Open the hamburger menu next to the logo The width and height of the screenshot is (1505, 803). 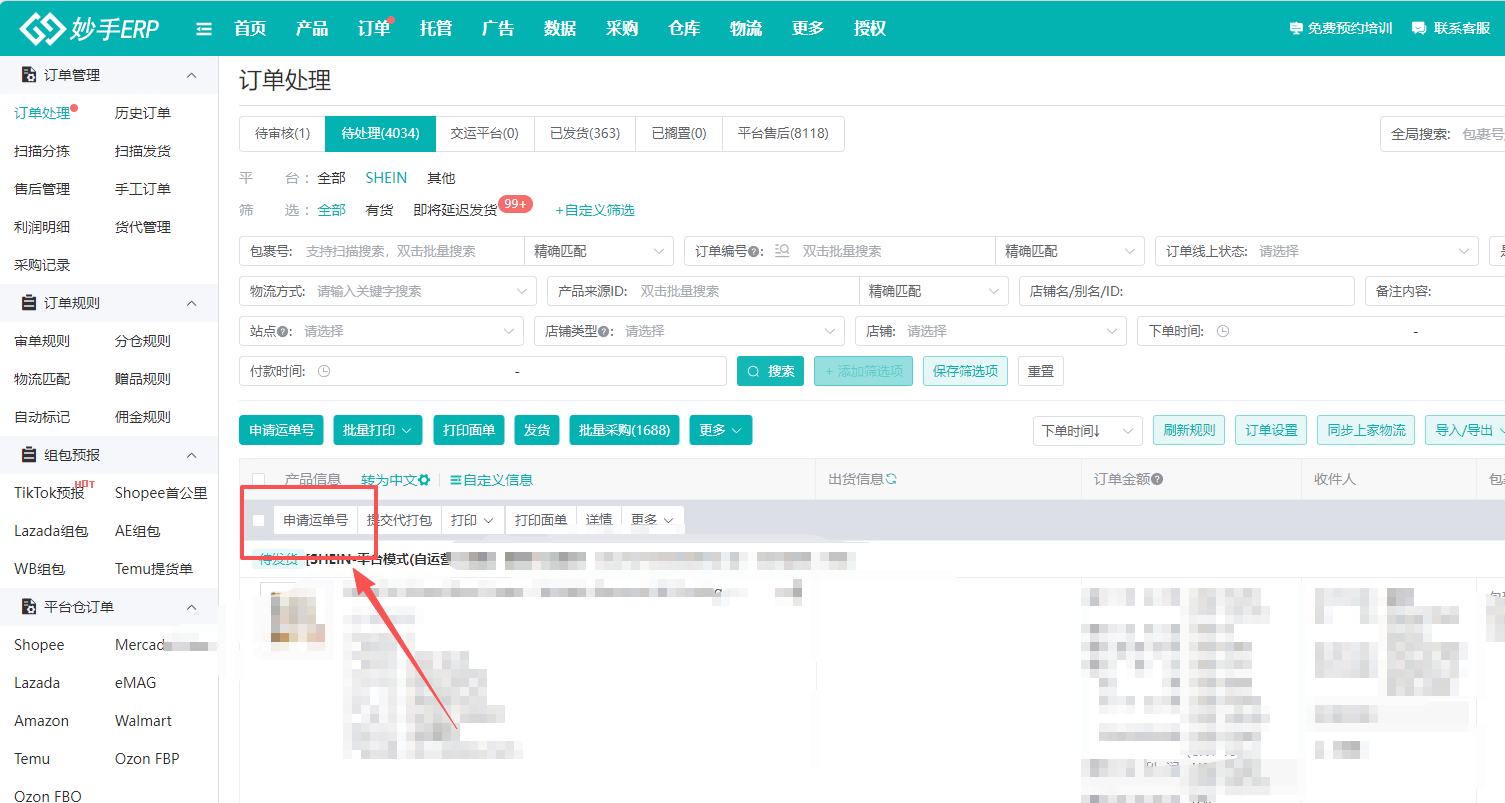coord(203,28)
